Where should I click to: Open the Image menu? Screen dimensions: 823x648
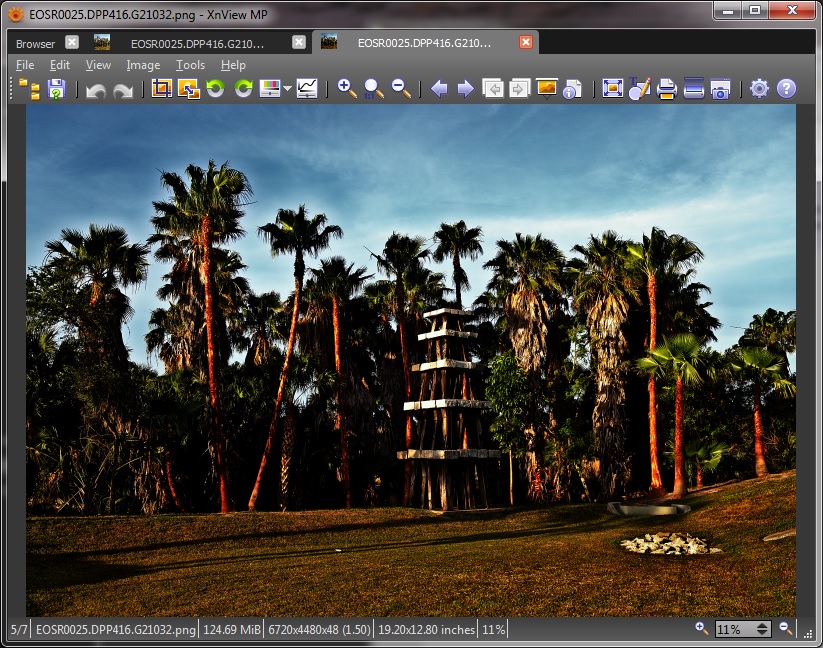[x=143, y=65]
